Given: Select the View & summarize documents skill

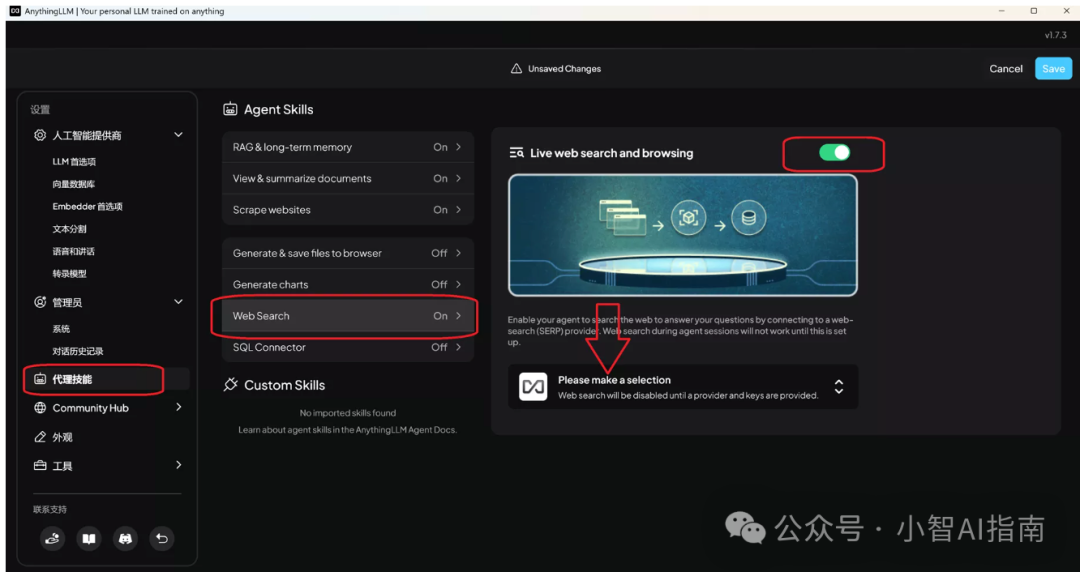Looking at the screenshot, I should point(348,178).
